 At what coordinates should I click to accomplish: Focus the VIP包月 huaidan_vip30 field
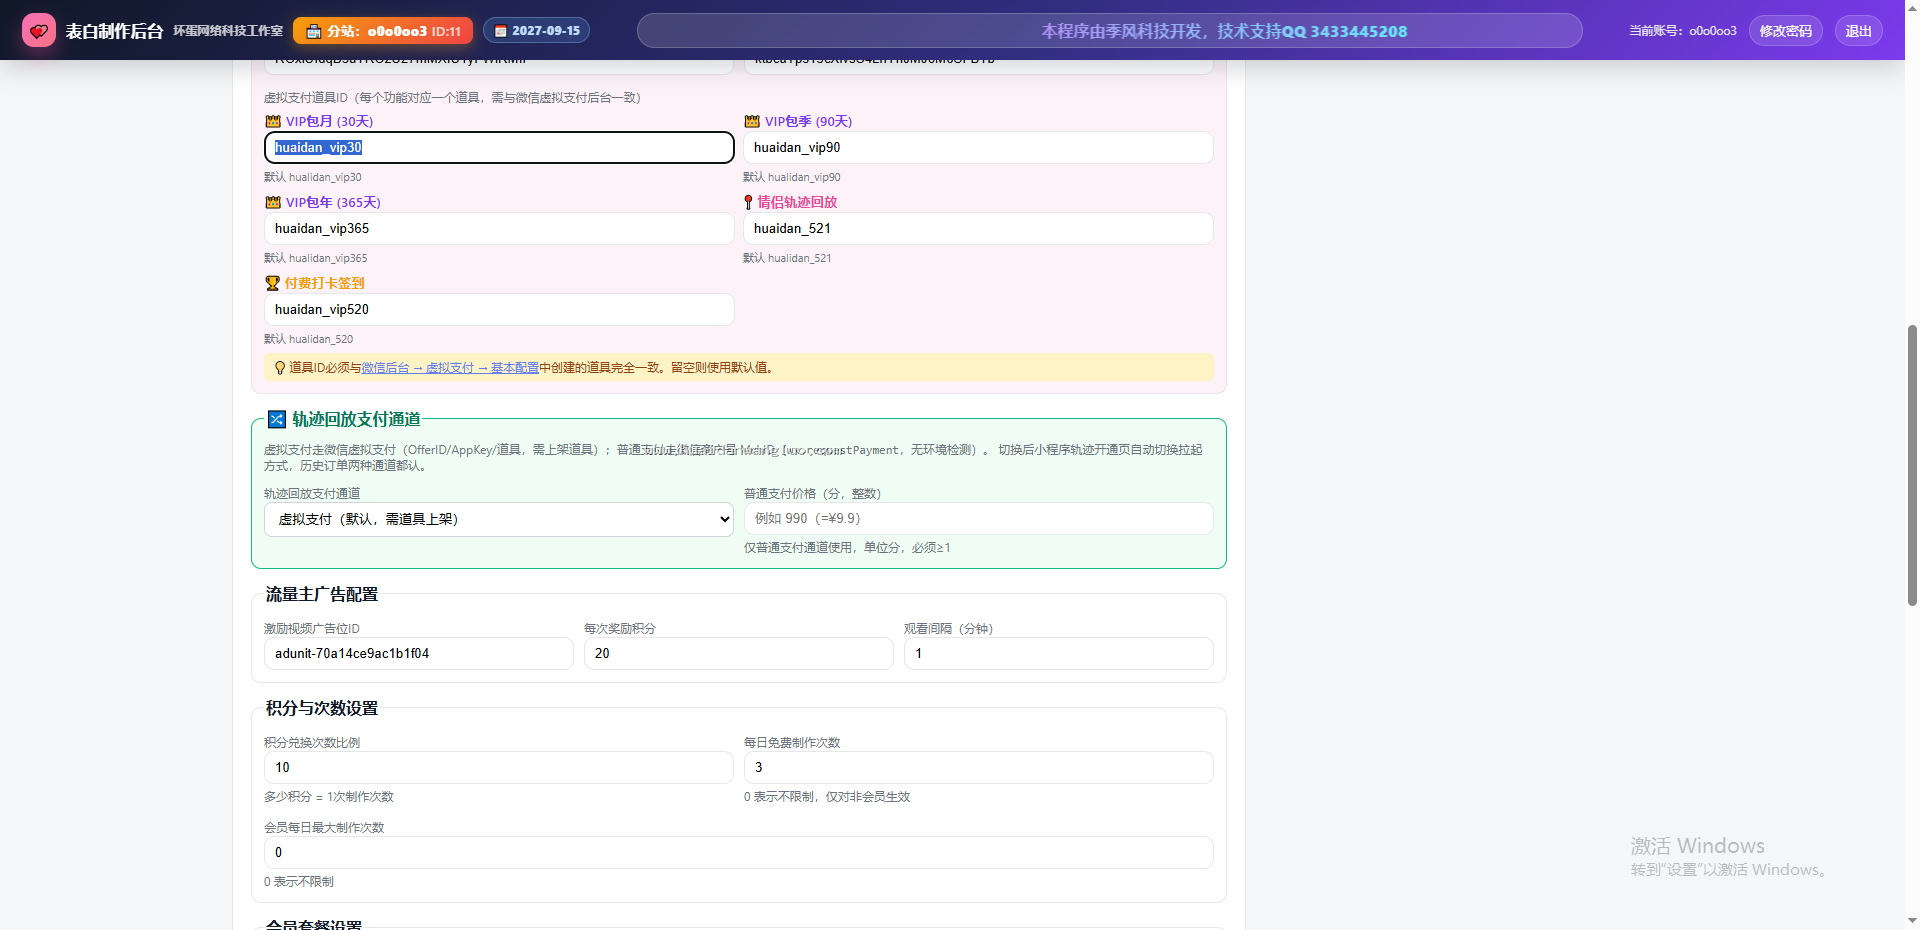pyautogui.click(x=499, y=147)
